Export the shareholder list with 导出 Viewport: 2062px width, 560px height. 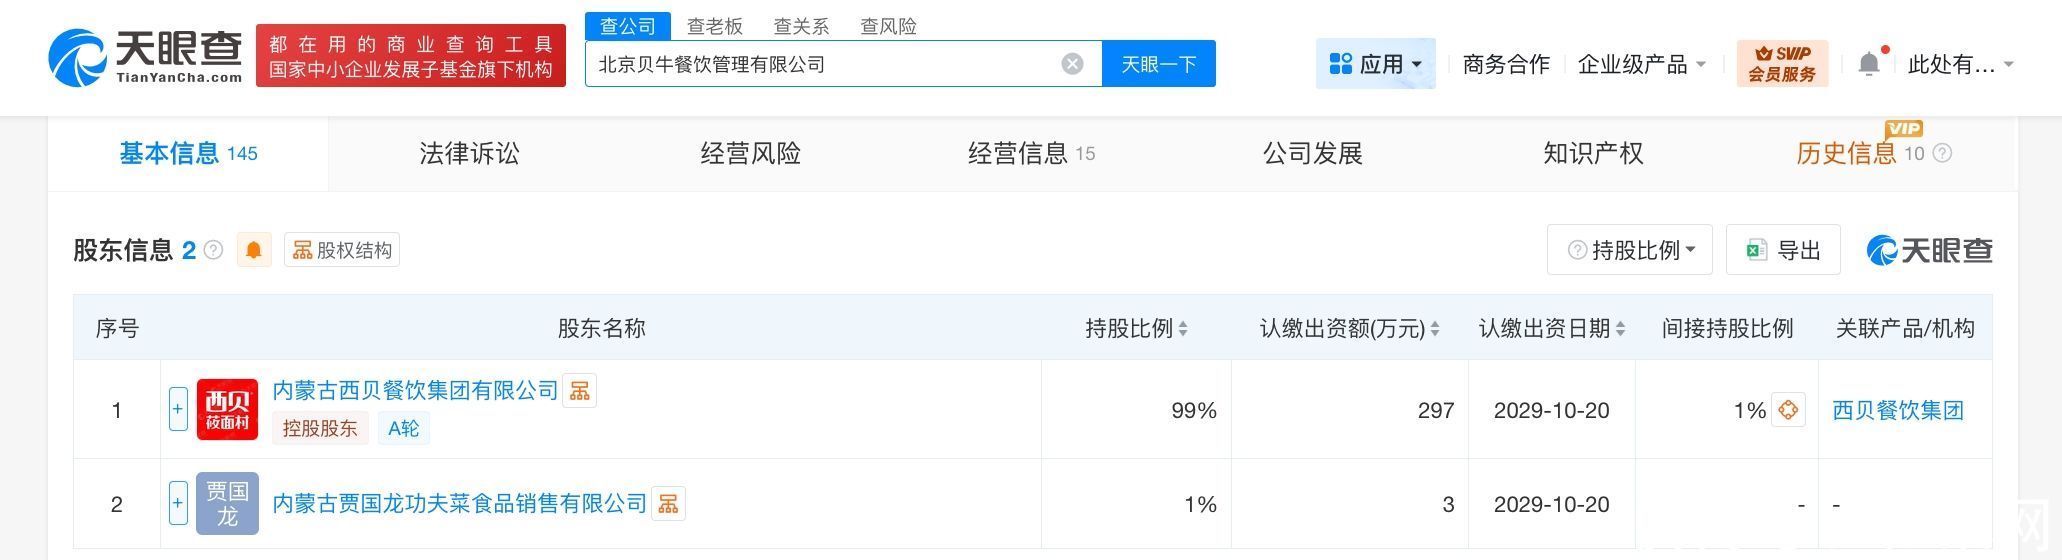pyautogui.click(x=1783, y=250)
